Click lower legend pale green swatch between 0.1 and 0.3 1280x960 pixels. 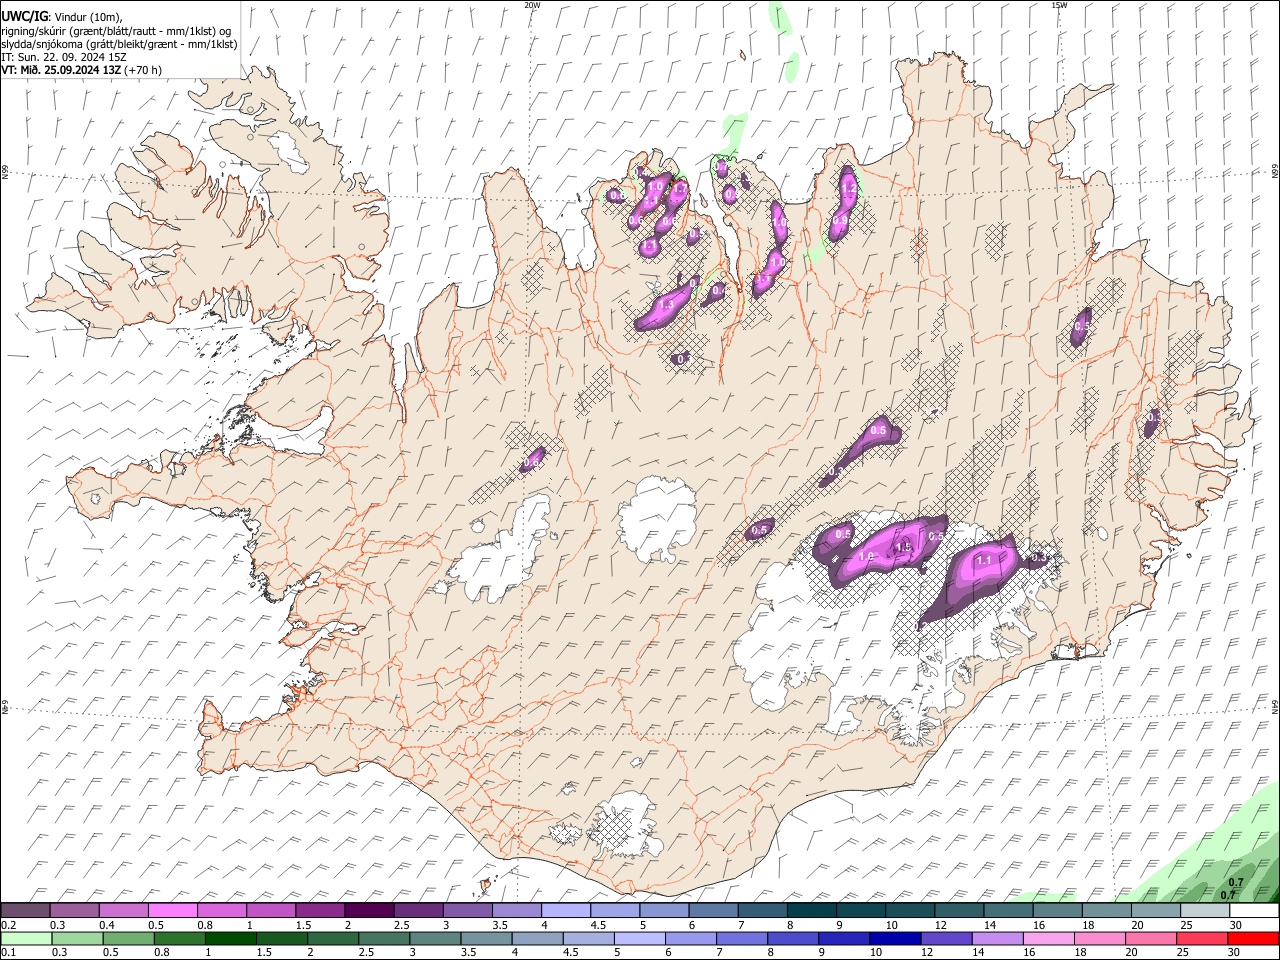(x=26, y=938)
